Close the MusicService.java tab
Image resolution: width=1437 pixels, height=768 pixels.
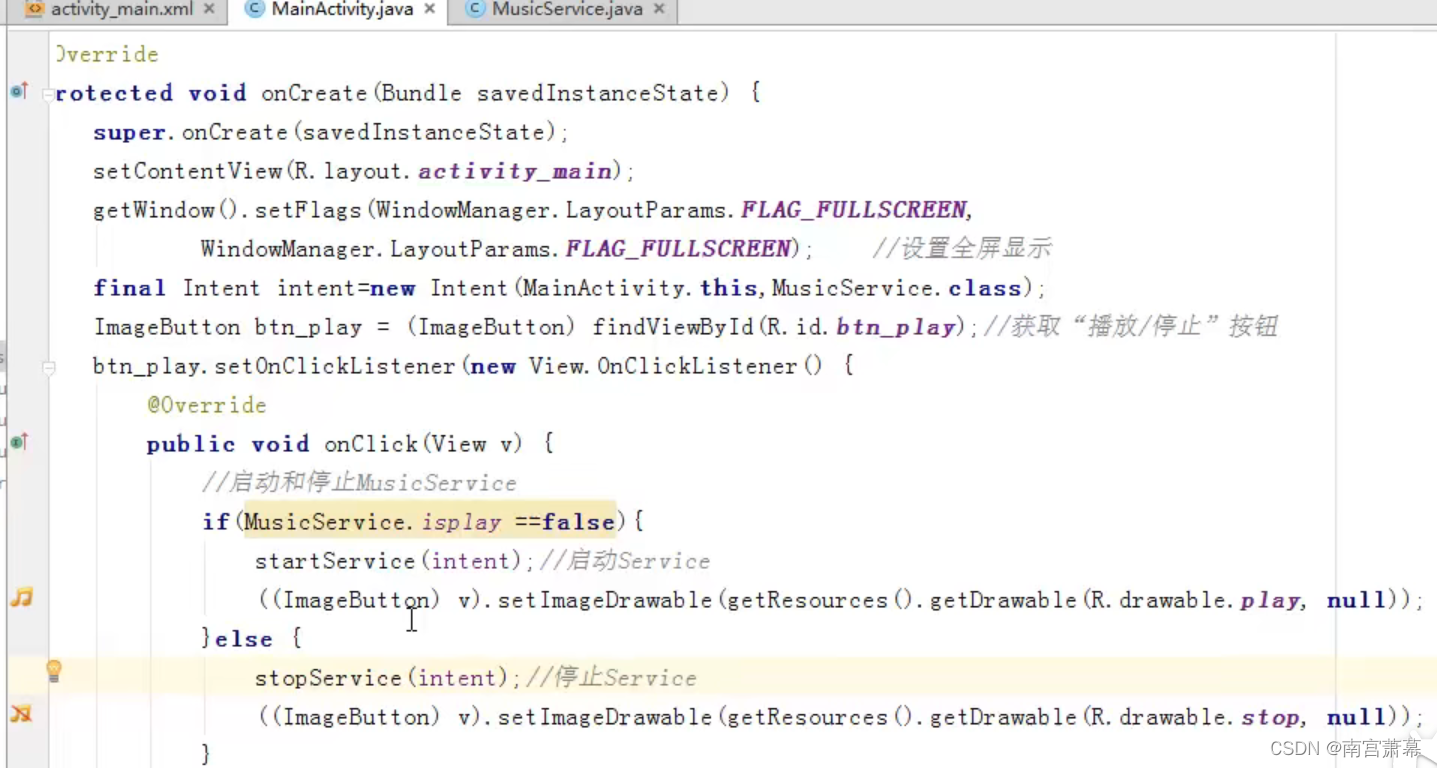659,9
